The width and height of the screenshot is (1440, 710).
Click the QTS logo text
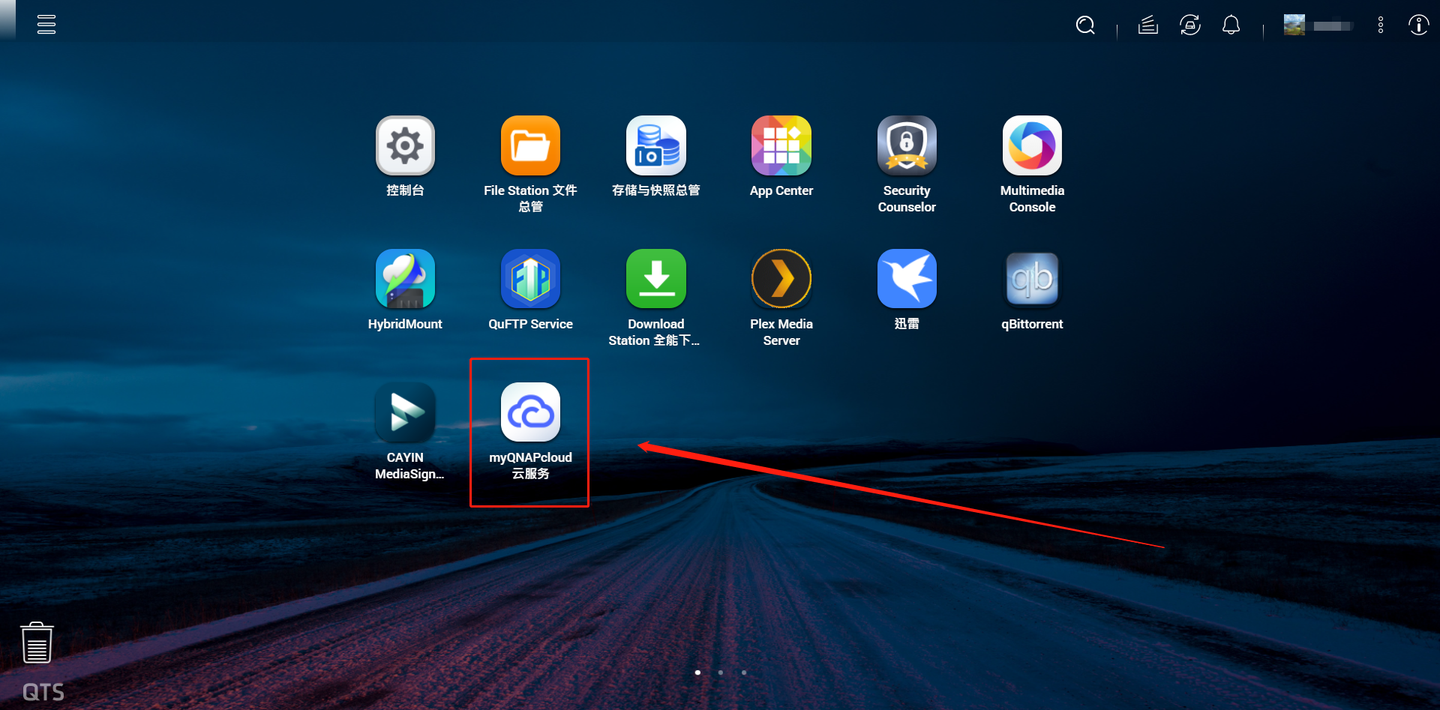tap(43, 692)
